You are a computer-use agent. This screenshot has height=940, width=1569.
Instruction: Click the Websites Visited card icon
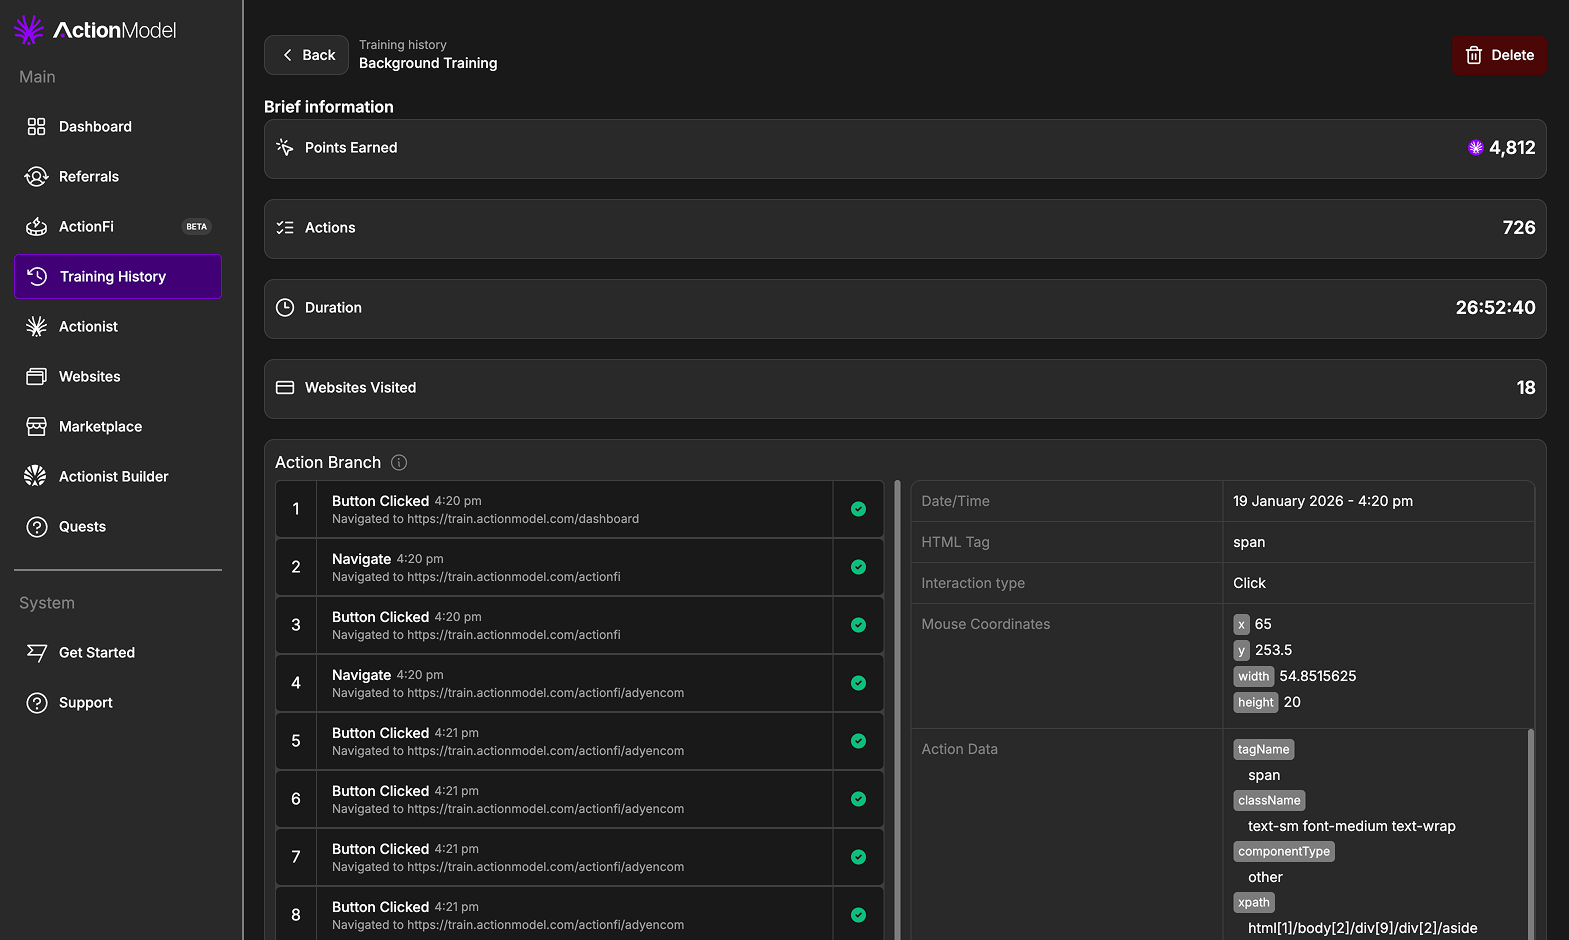(x=285, y=387)
